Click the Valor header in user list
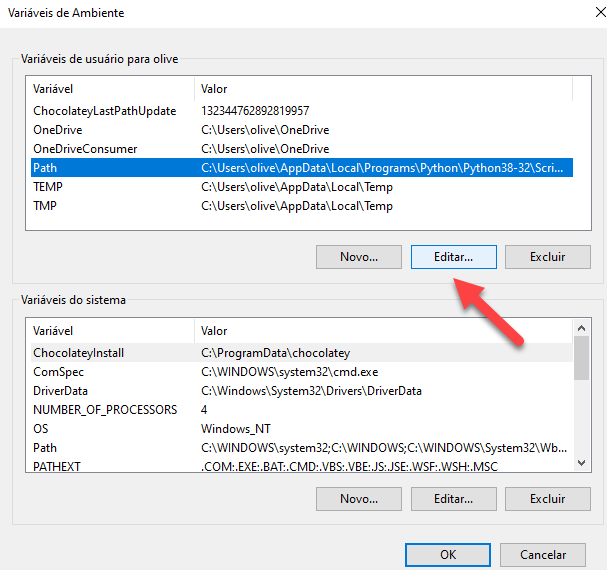 383,89
